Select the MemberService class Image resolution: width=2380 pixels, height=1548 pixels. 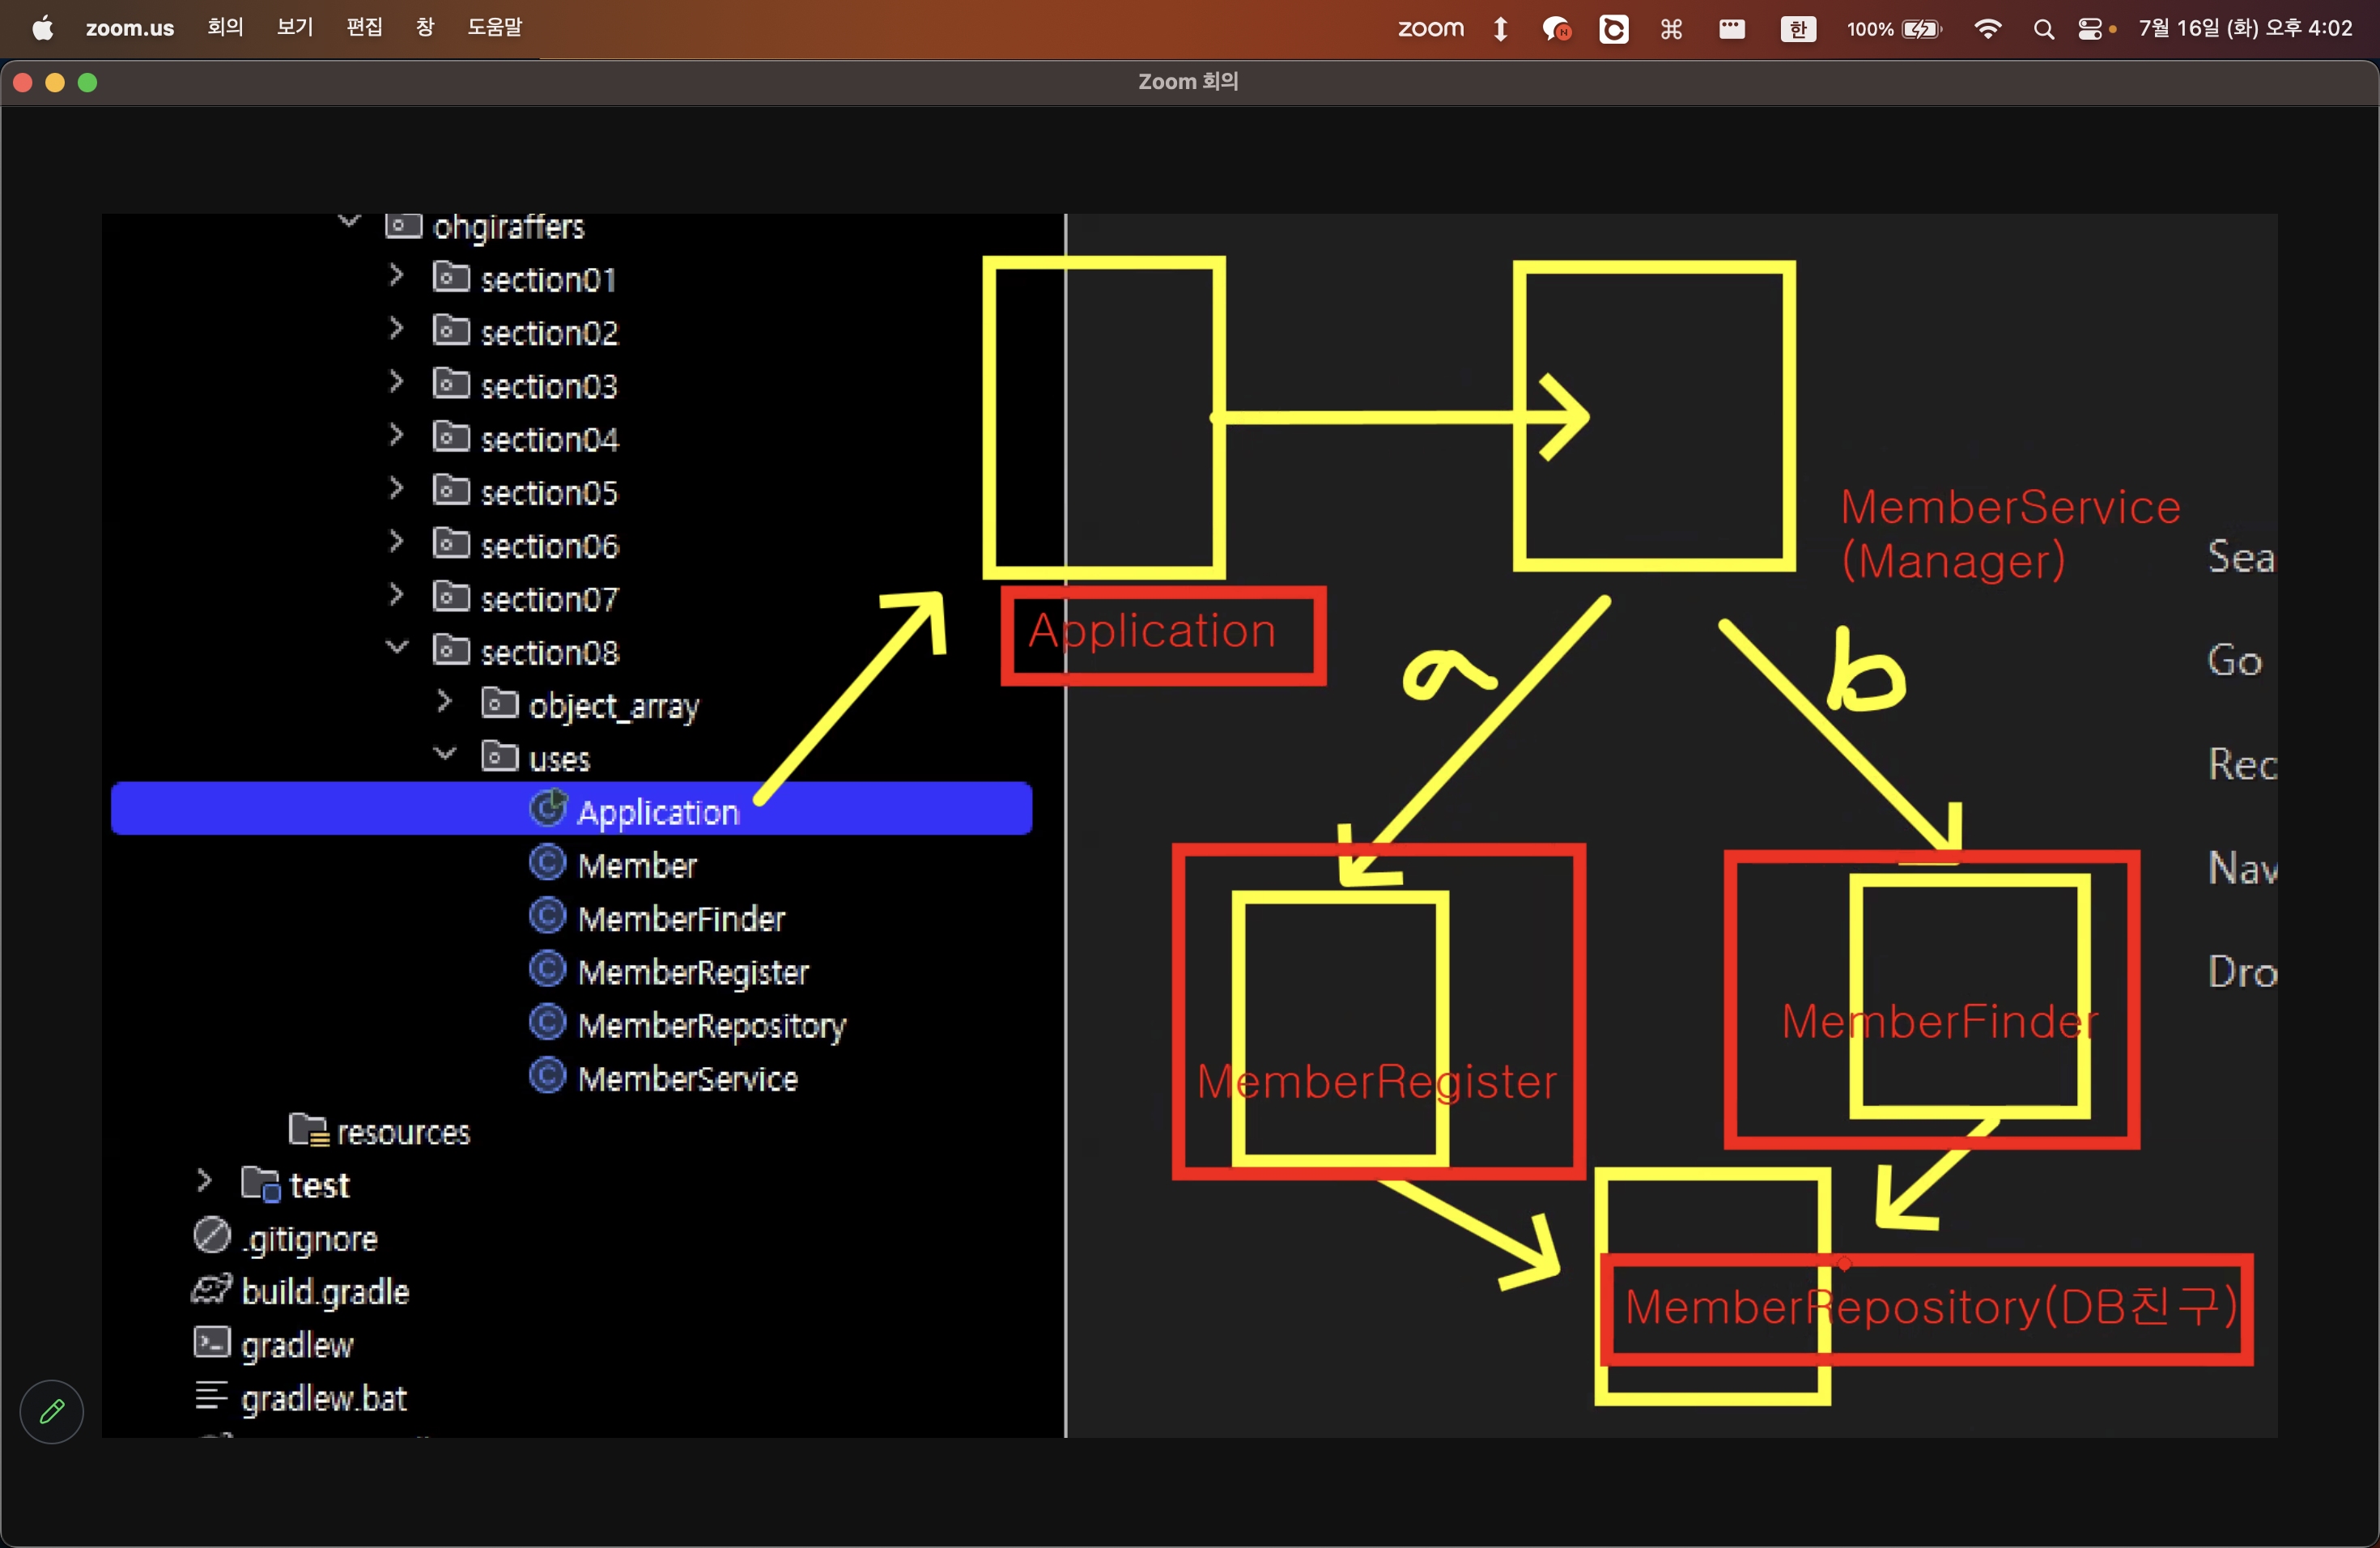tap(687, 1079)
